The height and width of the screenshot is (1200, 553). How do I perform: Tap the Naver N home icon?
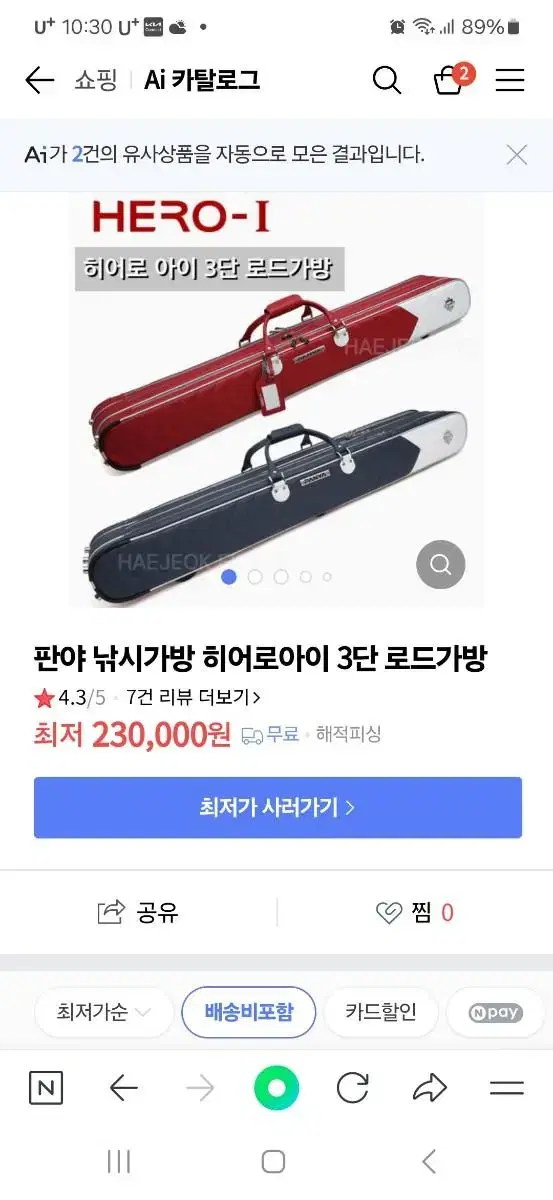pos(45,1088)
